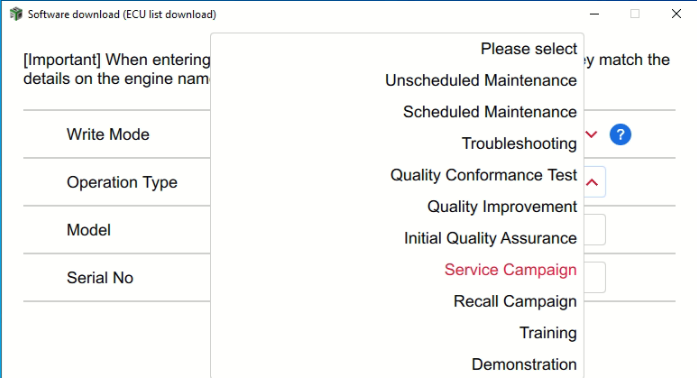Click the Operation Type label
Viewport: 697px width, 378px height.
tap(122, 182)
